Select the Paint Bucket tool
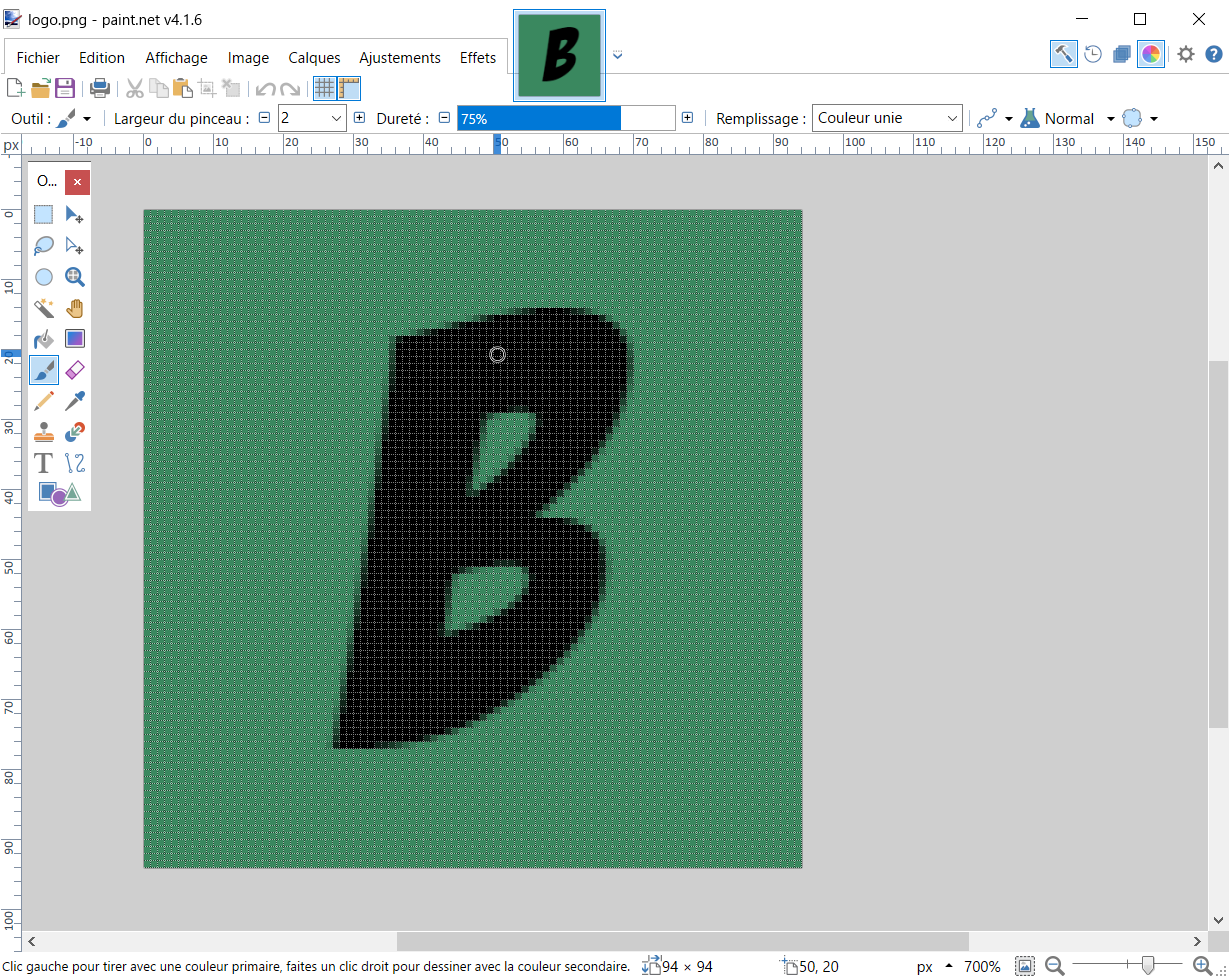This screenshot has height=980, width=1230. pyautogui.click(x=43, y=340)
